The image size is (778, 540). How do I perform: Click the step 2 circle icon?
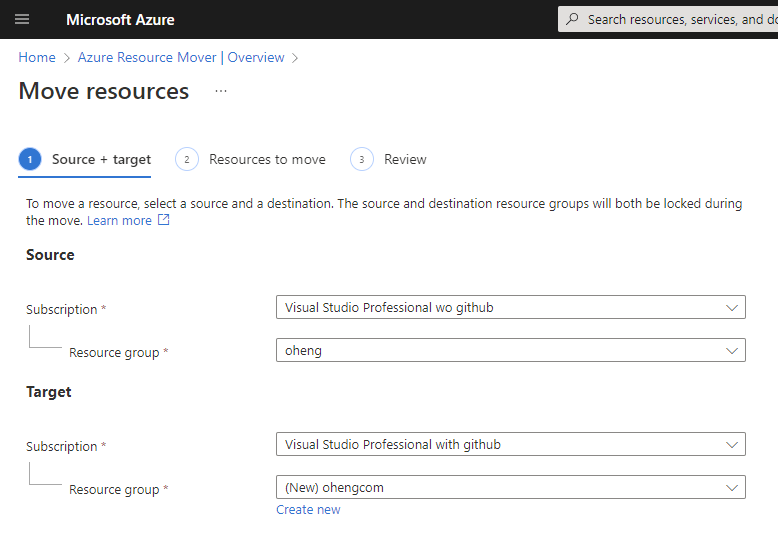[x=186, y=159]
